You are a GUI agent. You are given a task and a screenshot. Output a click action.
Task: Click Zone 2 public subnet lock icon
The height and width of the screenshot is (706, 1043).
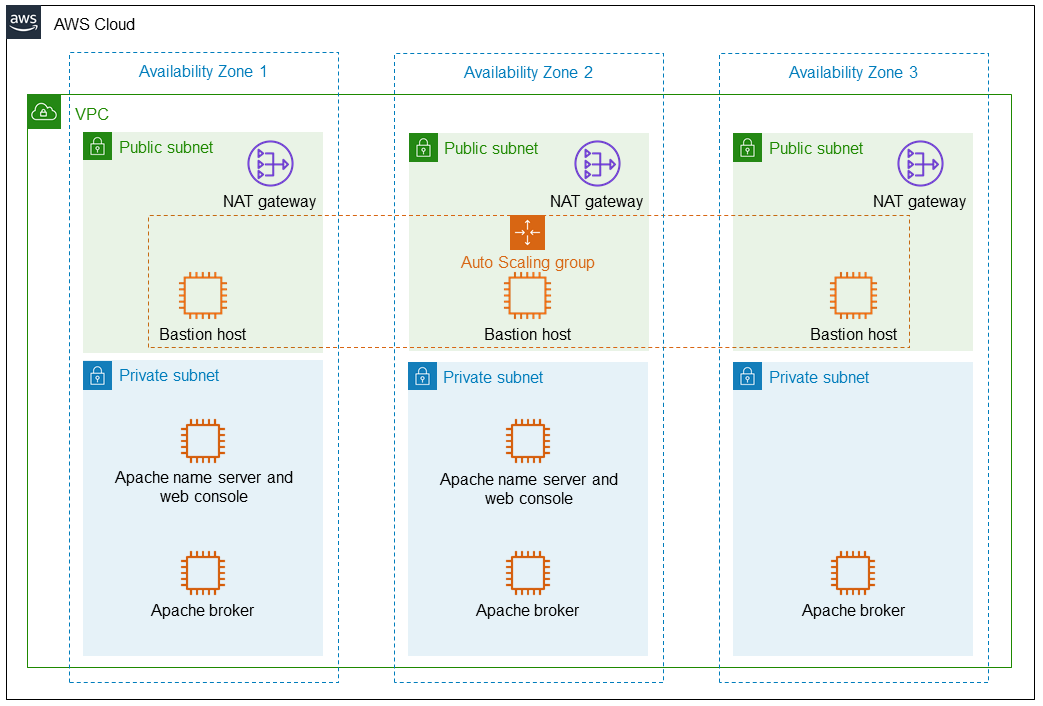pos(424,148)
